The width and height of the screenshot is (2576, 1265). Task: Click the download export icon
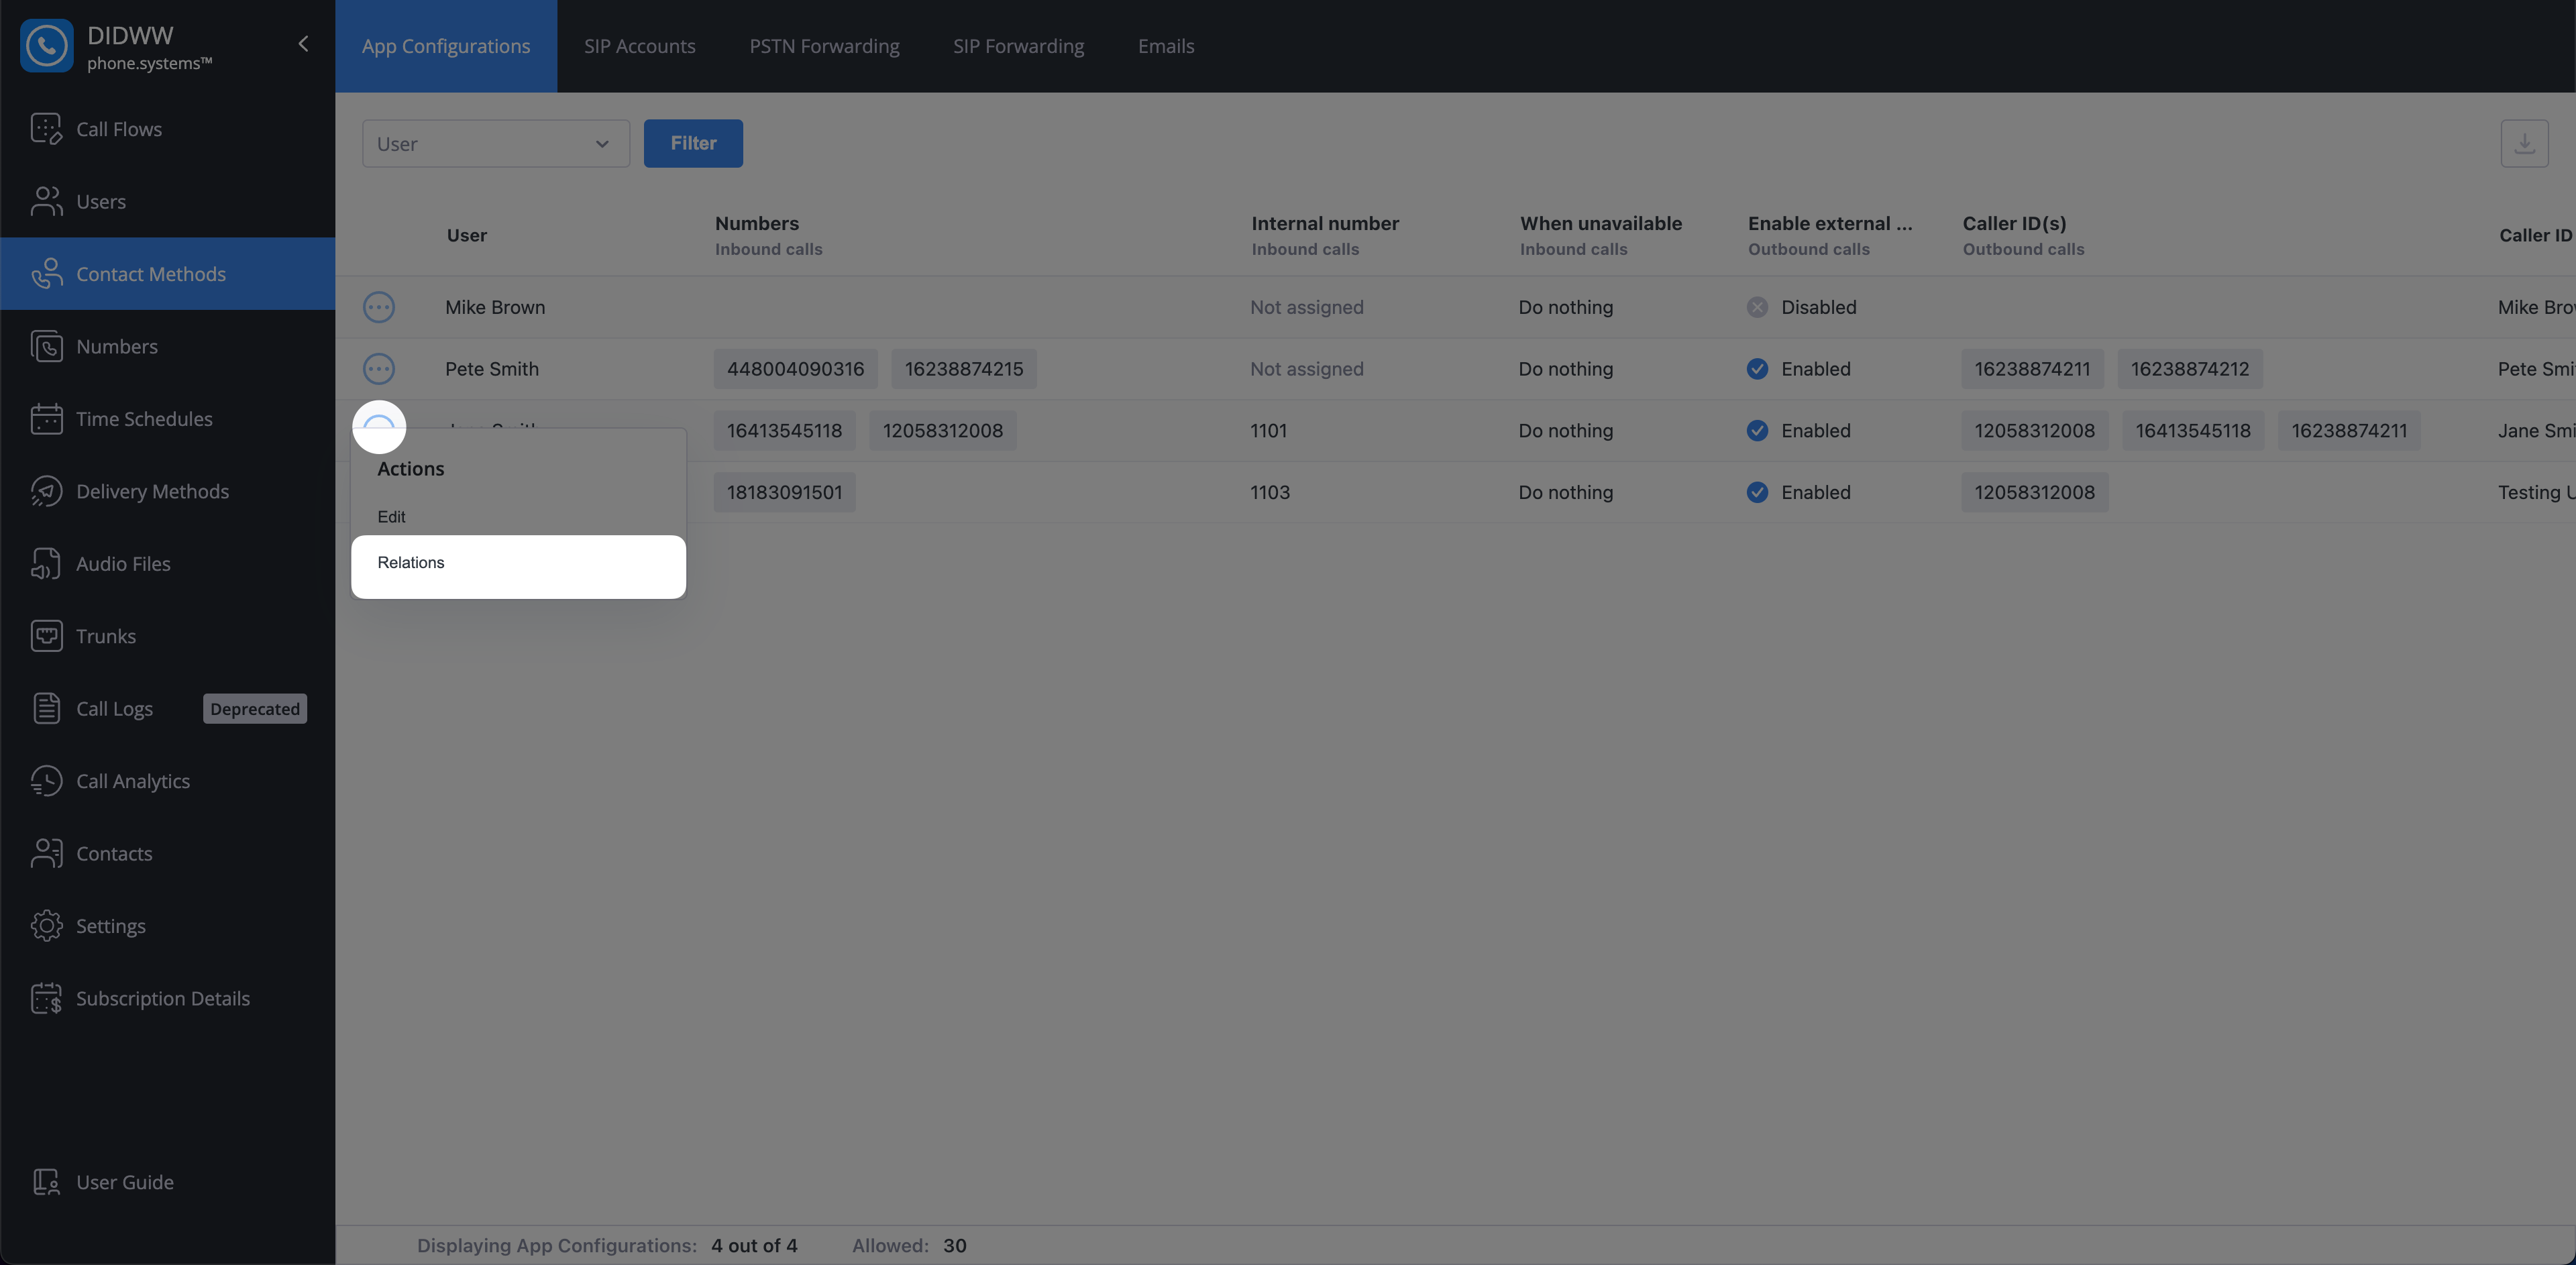(2524, 144)
